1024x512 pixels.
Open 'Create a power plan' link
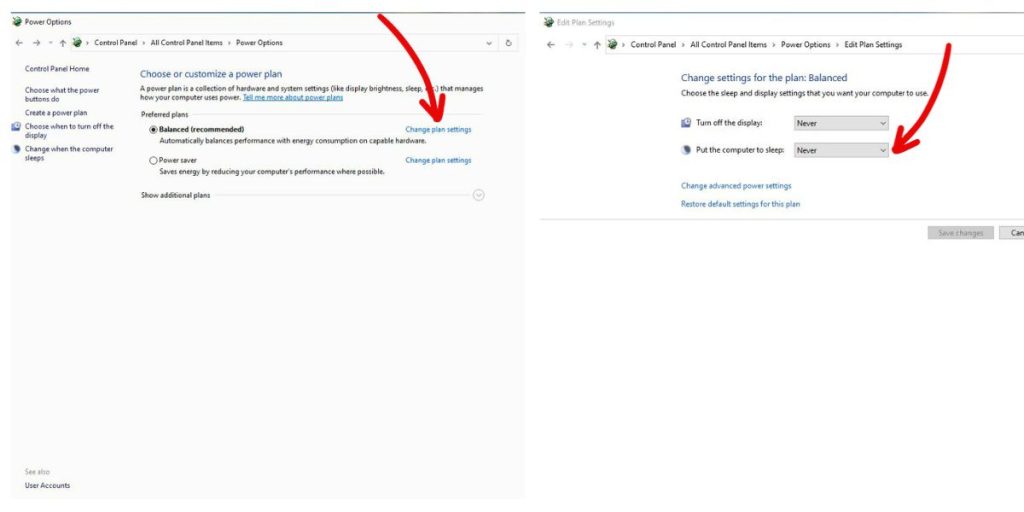tap(56, 113)
